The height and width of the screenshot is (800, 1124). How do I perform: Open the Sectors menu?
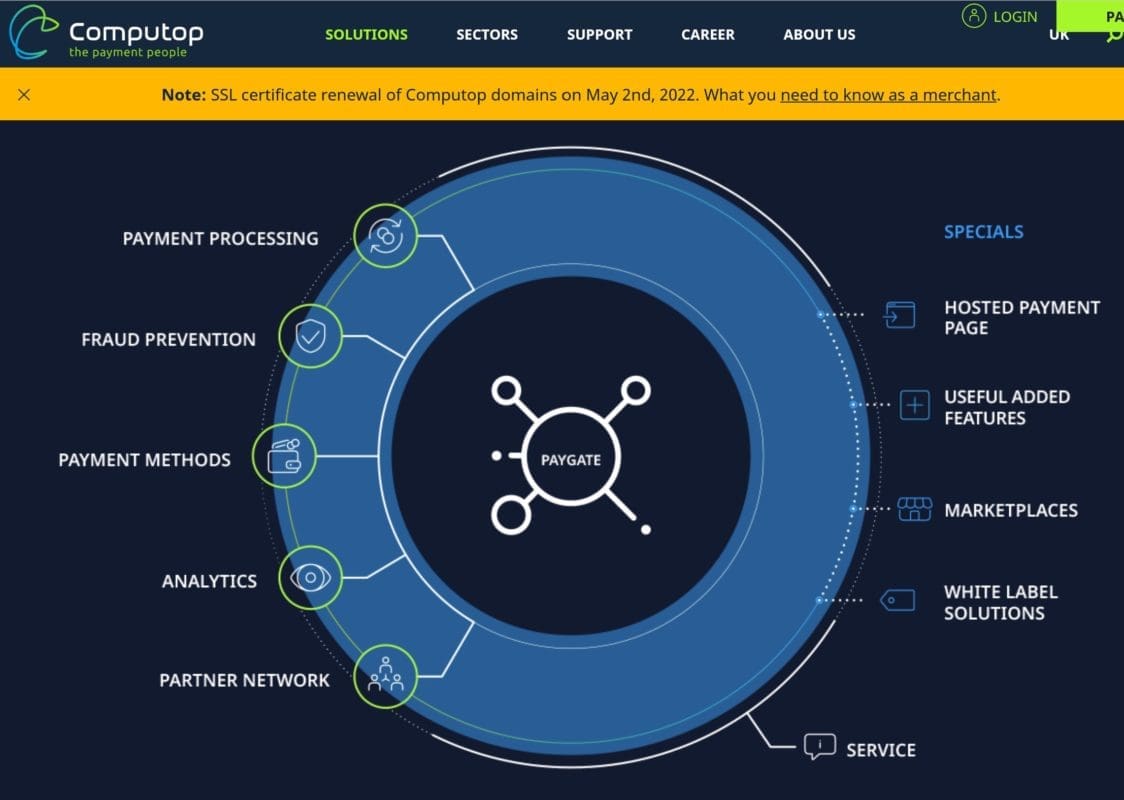coord(487,34)
